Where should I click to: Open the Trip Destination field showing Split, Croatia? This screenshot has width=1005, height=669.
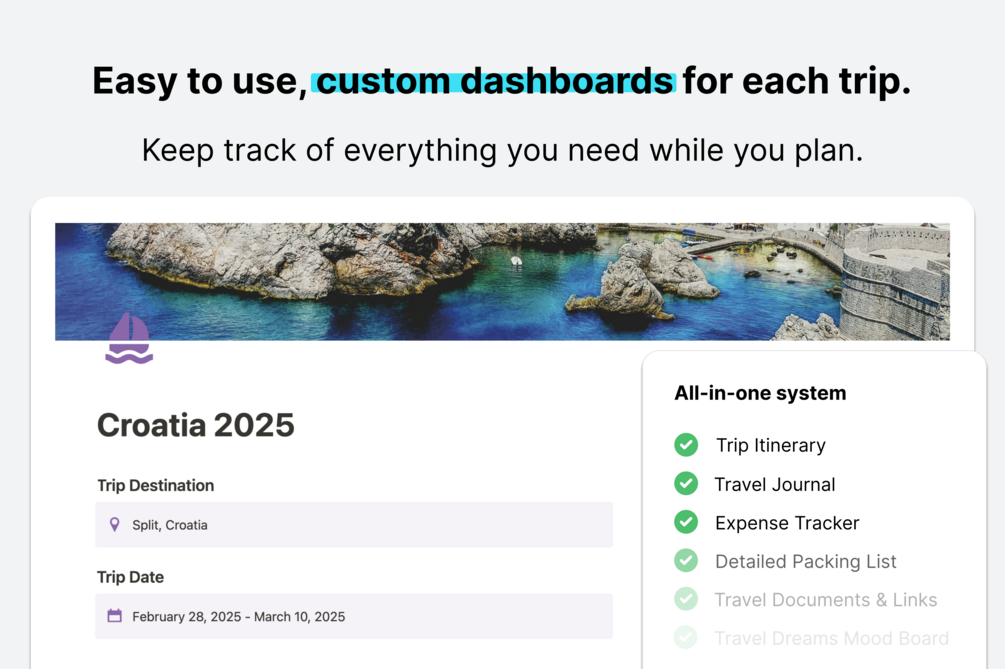click(354, 525)
